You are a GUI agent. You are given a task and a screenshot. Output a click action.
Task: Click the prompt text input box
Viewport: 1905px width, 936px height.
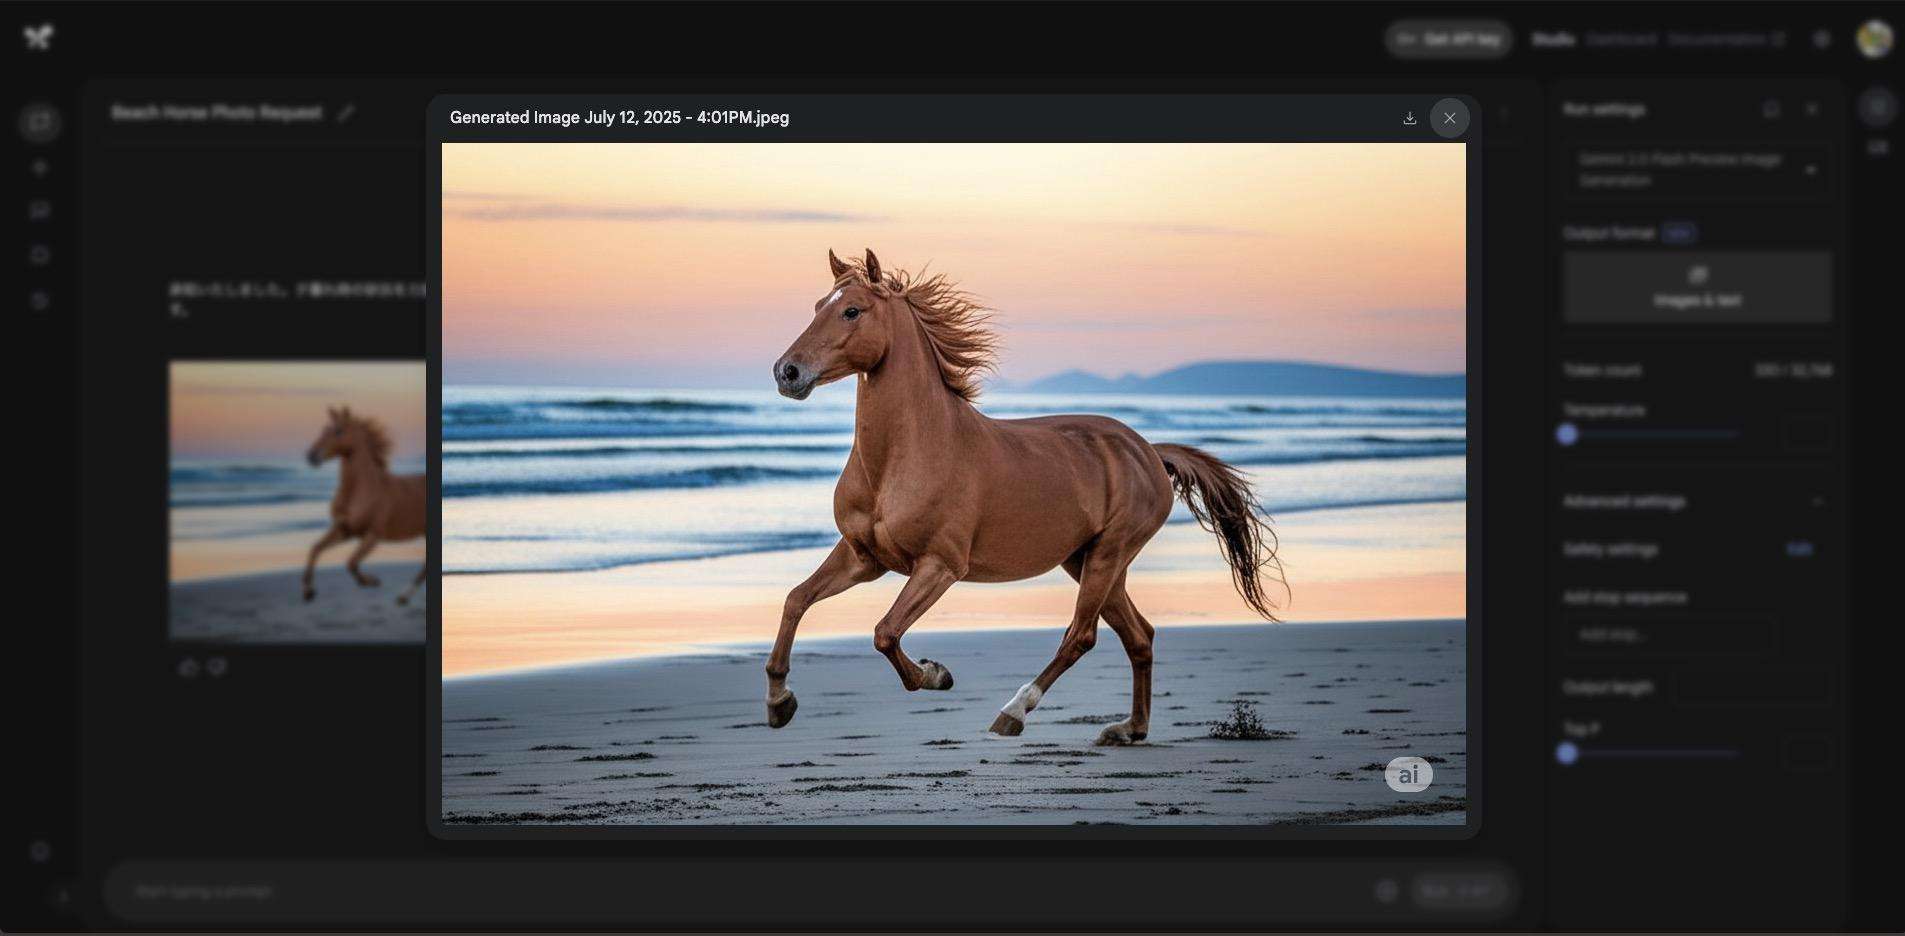pyautogui.click(x=740, y=890)
